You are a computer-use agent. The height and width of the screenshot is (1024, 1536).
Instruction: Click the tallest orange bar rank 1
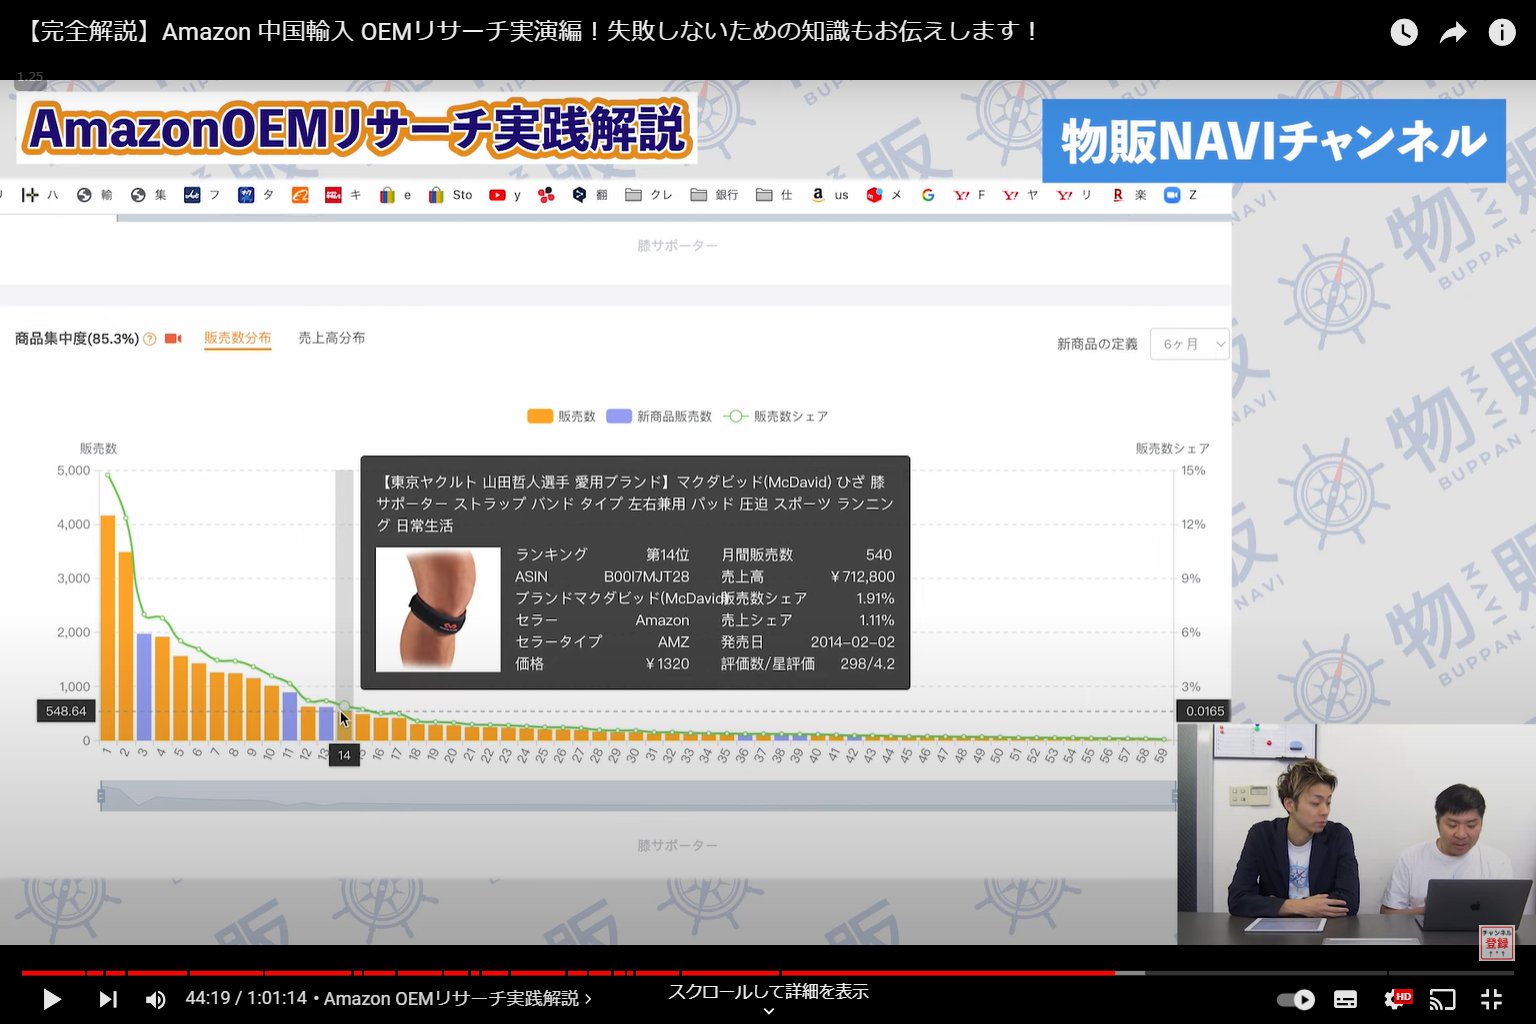point(107,627)
